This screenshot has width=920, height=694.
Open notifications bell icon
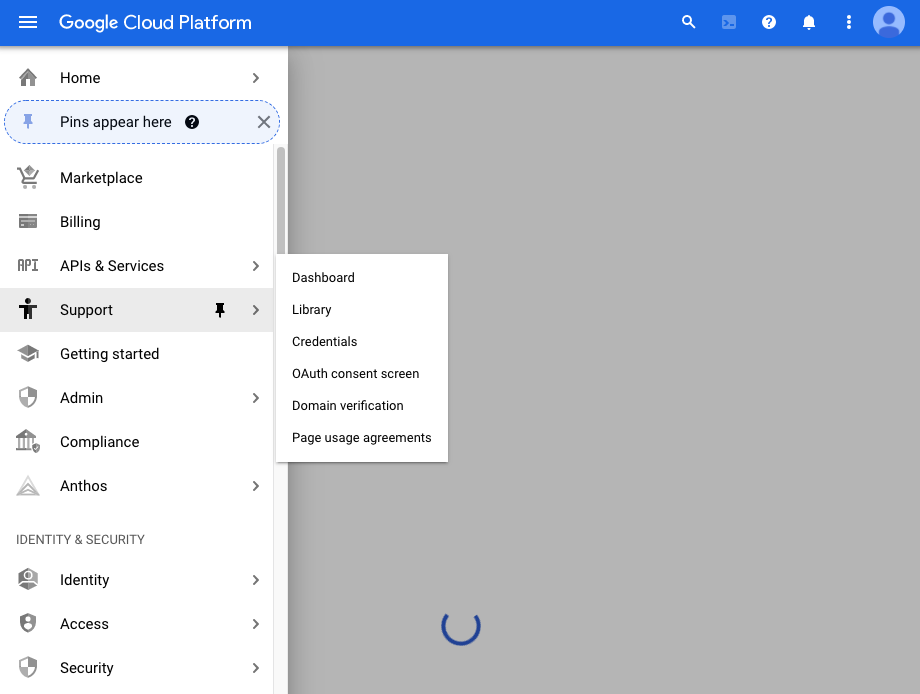[809, 22]
